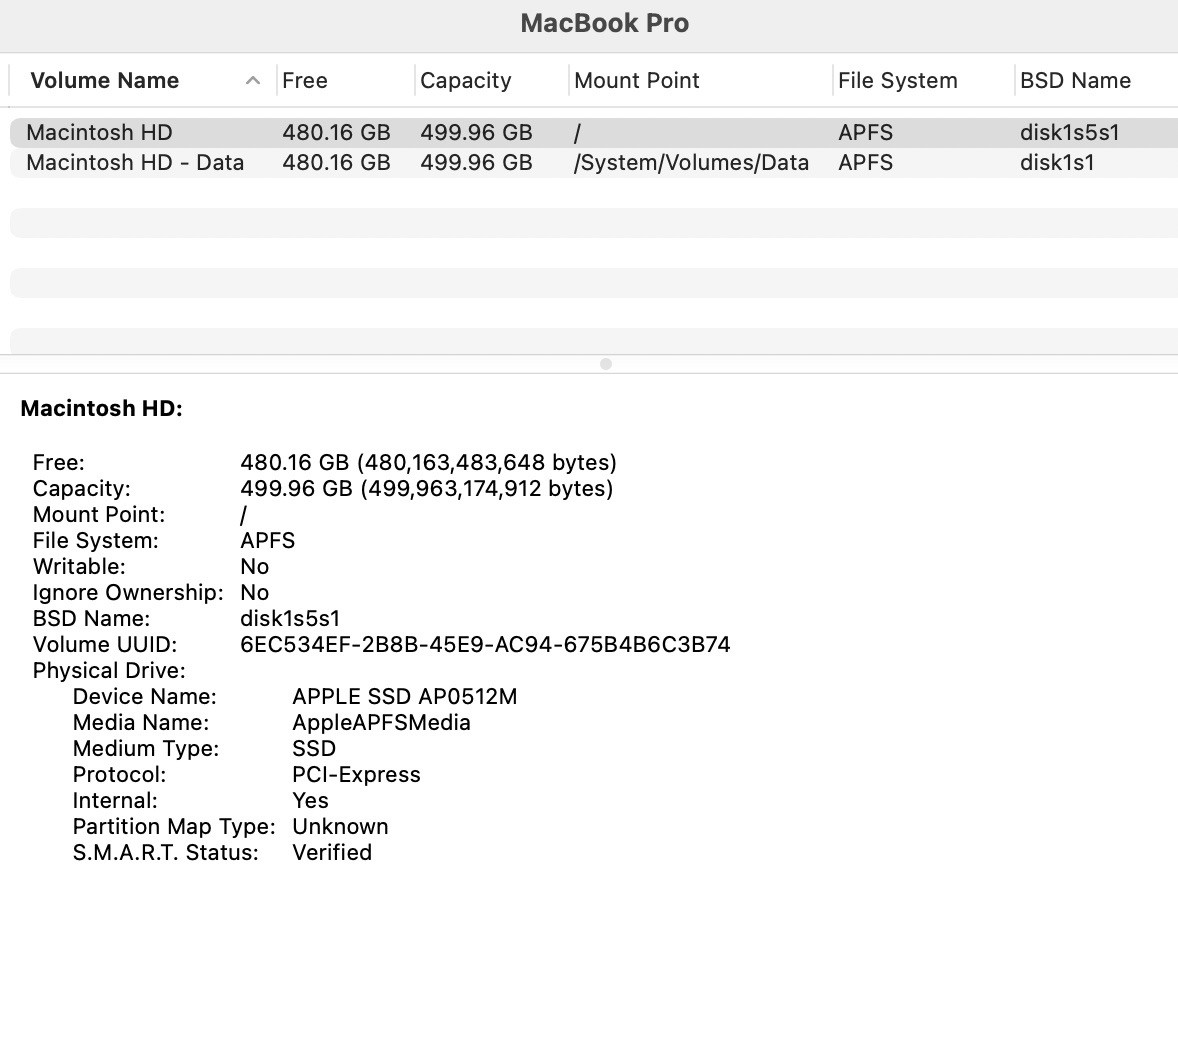The height and width of the screenshot is (1060, 1178).
Task: Click the MacBook Pro window title
Action: point(605,23)
